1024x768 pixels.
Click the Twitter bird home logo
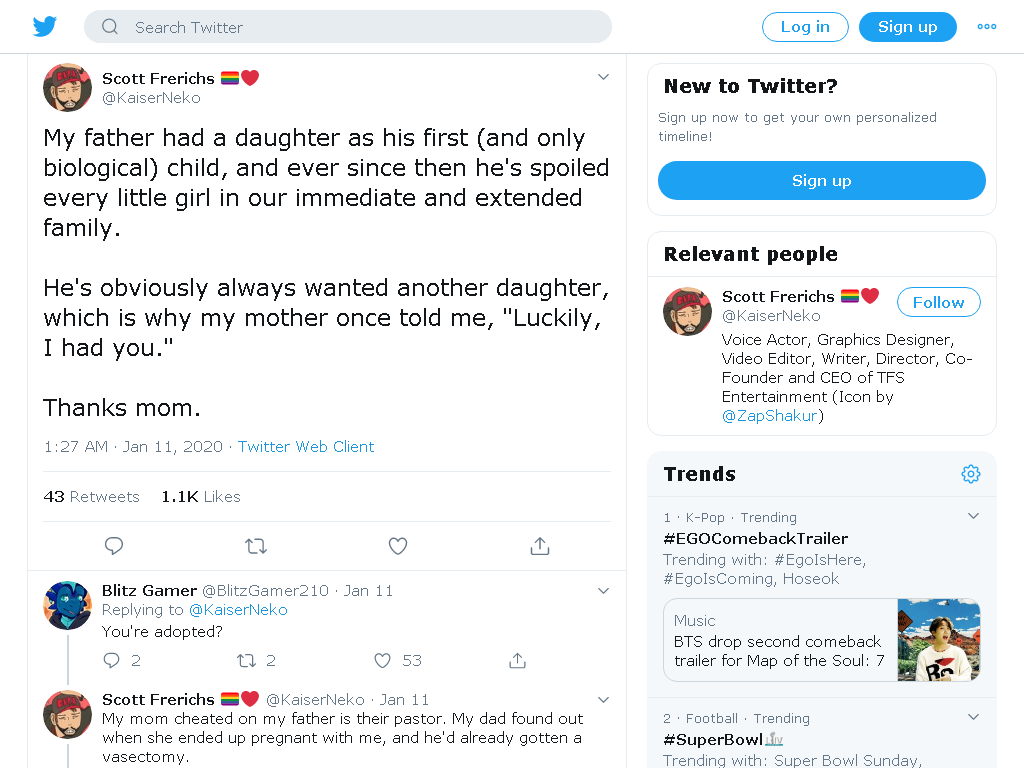(x=44, y=27)
